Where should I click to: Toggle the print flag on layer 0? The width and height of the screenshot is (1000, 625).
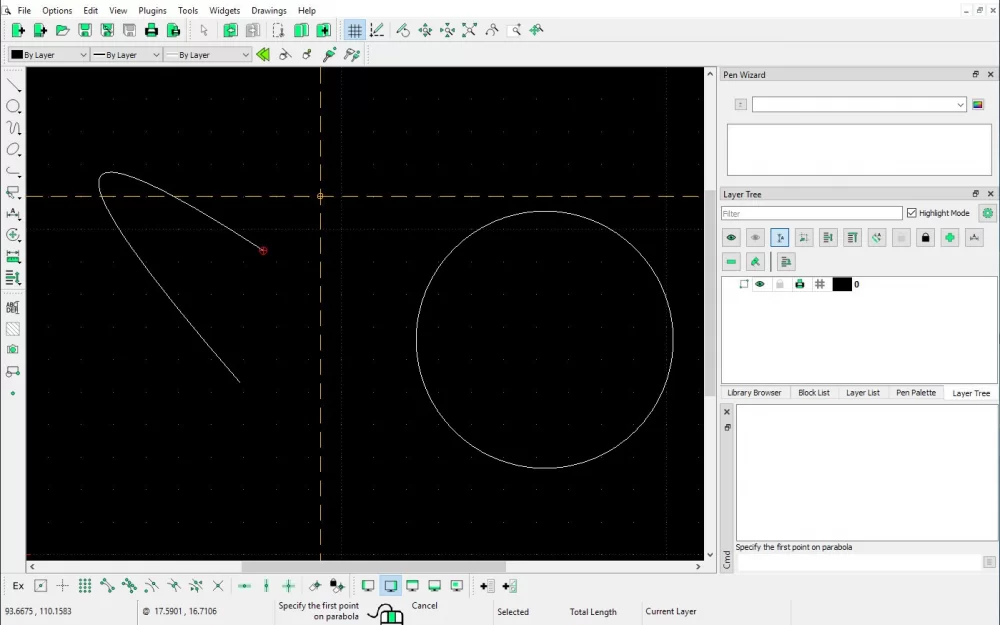(799, 284)
